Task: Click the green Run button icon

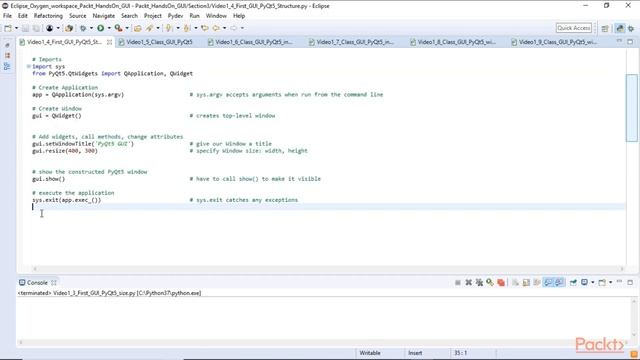Action: pos(100,28)
